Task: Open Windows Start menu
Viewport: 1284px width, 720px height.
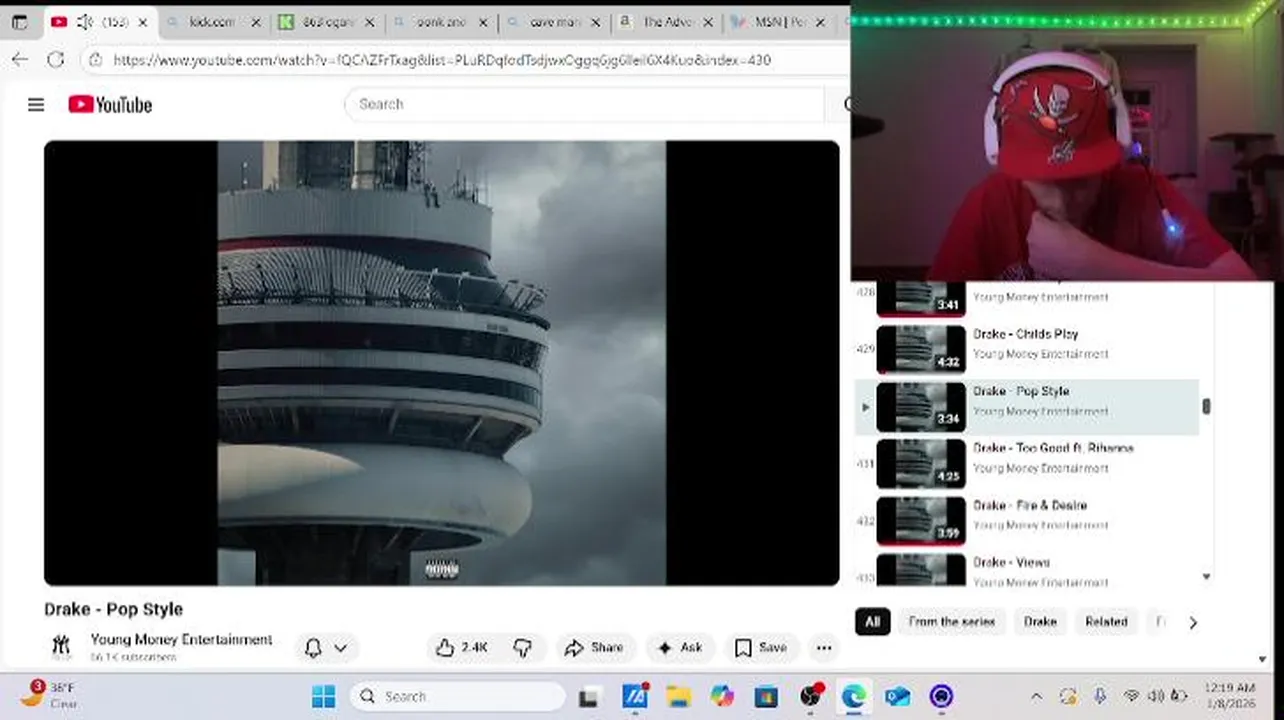Action: click(323, 696)
